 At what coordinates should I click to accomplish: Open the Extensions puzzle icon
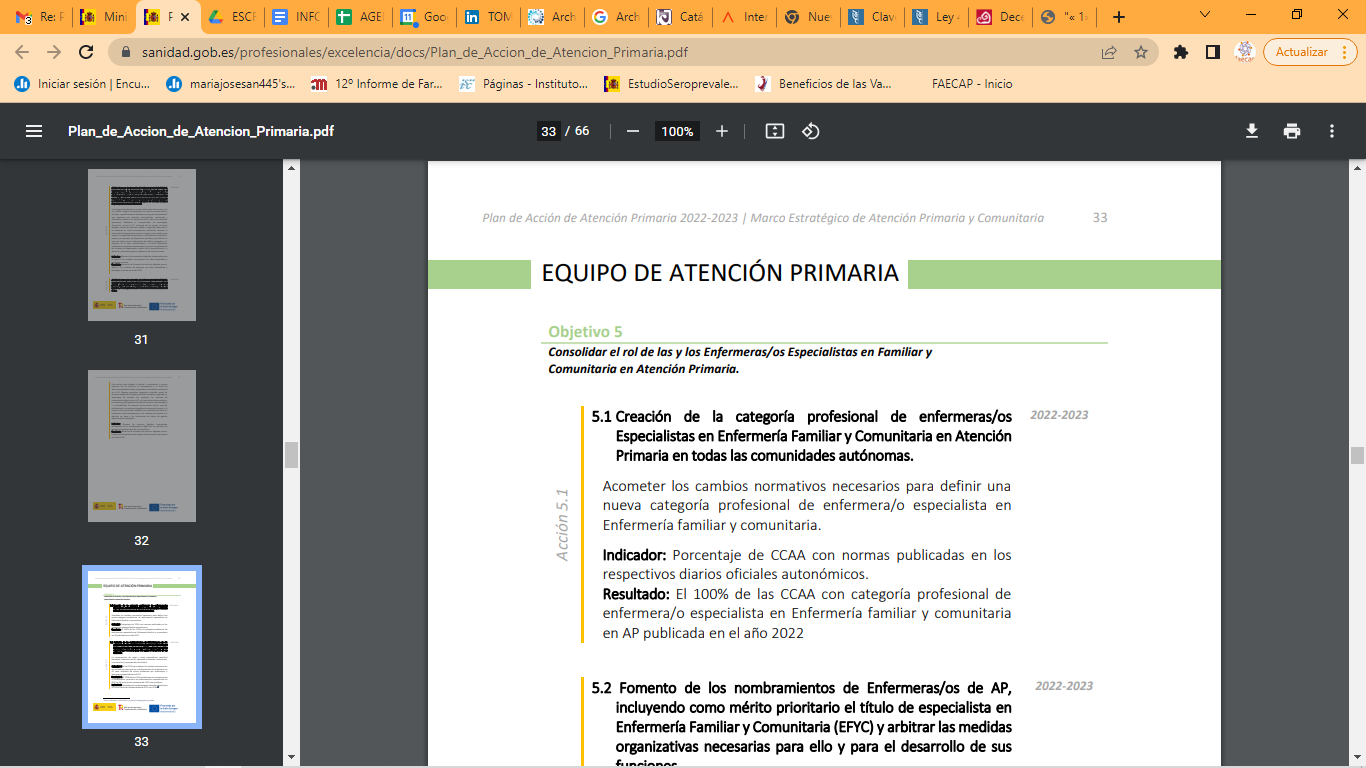1181,52
